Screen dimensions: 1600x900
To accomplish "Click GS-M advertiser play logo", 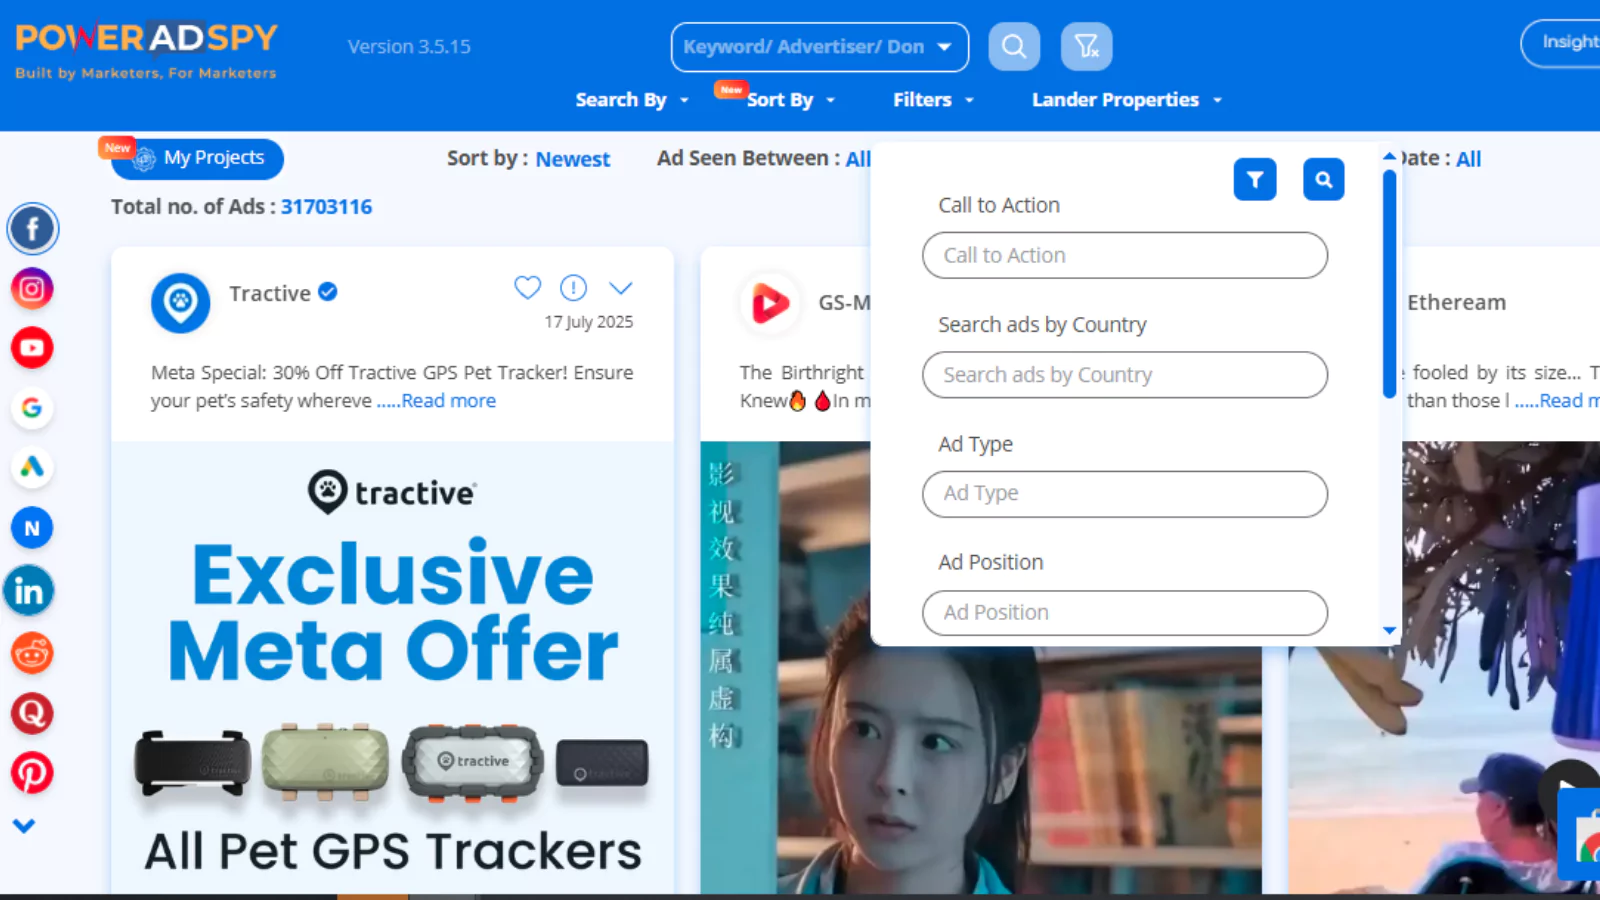I will coord(770,303).
